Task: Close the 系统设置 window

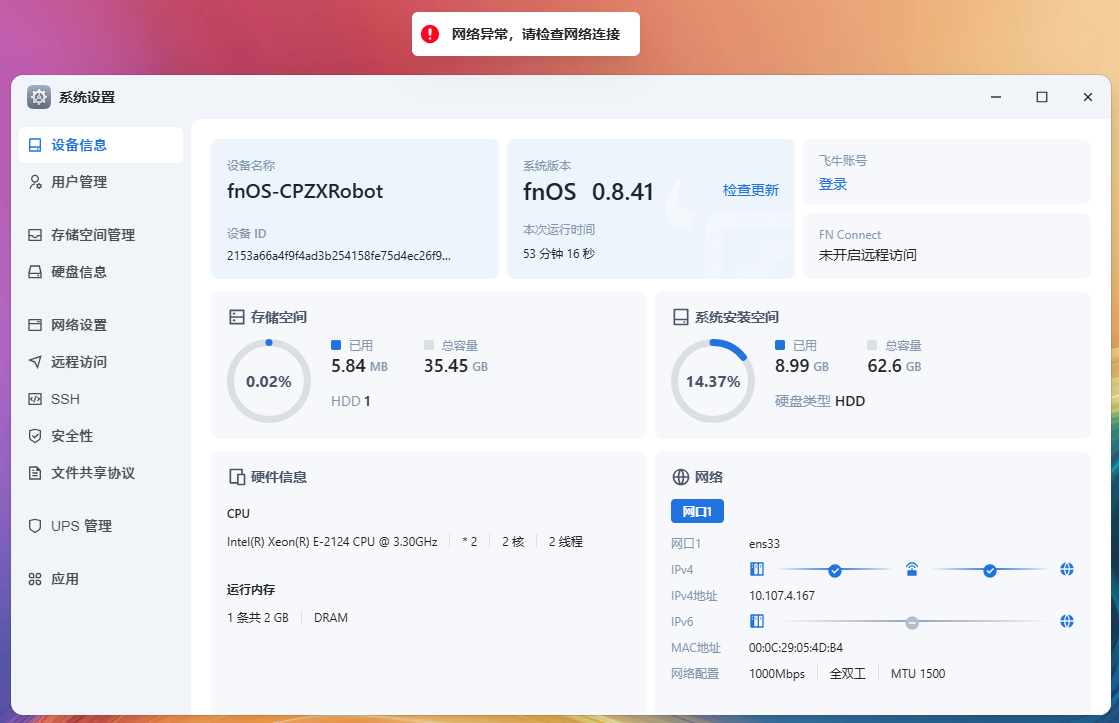Action: pyautogui.click(x=1088, y=97)
